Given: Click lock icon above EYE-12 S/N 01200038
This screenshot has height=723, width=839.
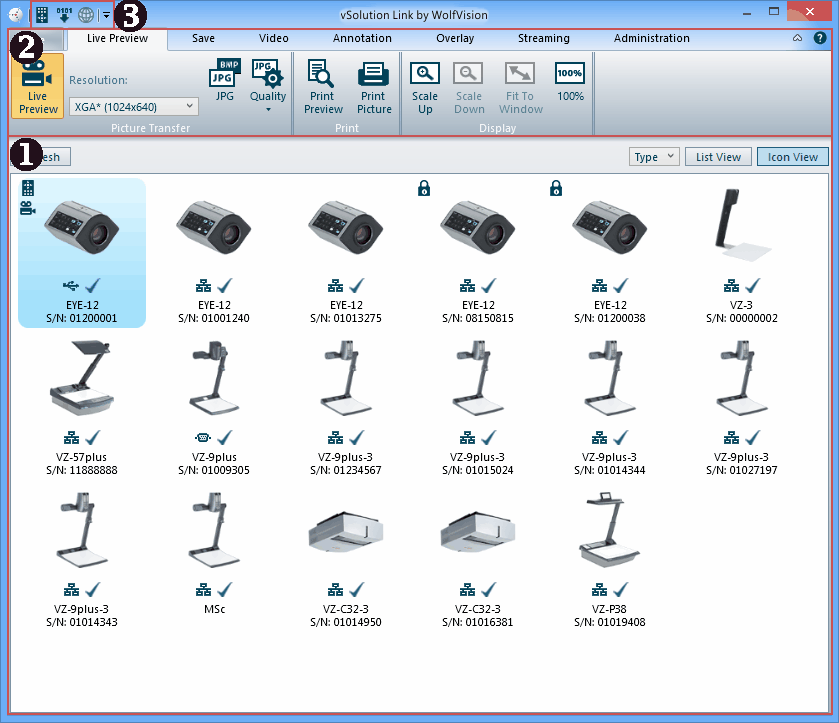Looking at the screenshot, I should (556, 188).
